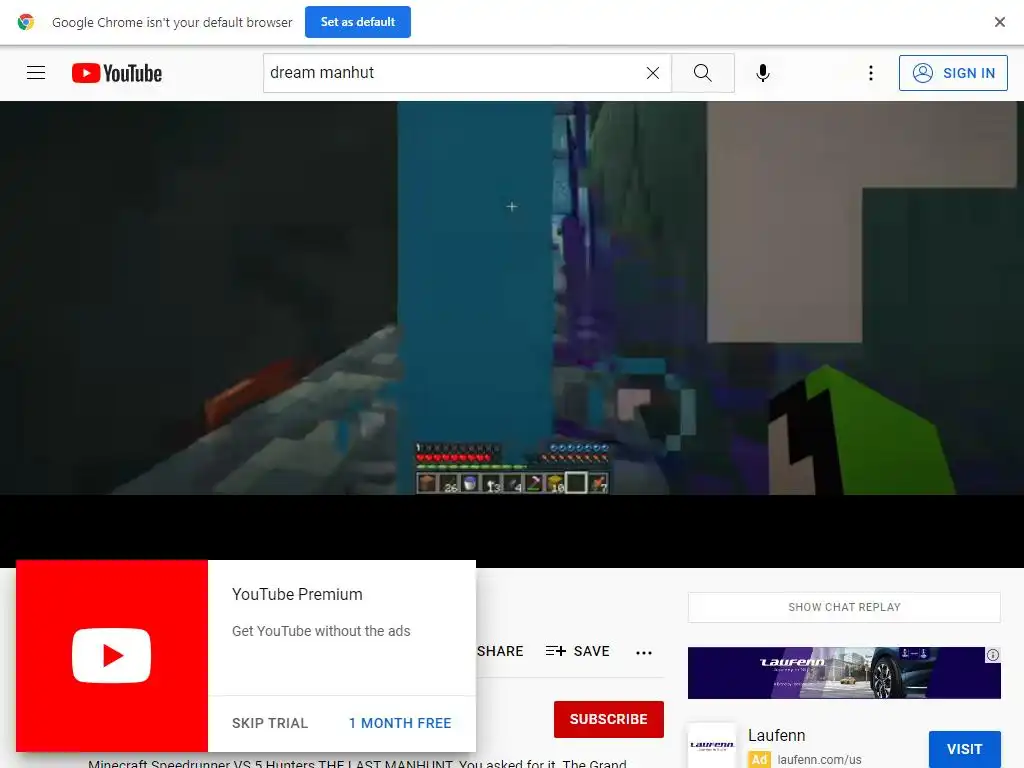1024x768 pixels.
Task: Save the video to a playlist
Action: click(x=578, y=651)
